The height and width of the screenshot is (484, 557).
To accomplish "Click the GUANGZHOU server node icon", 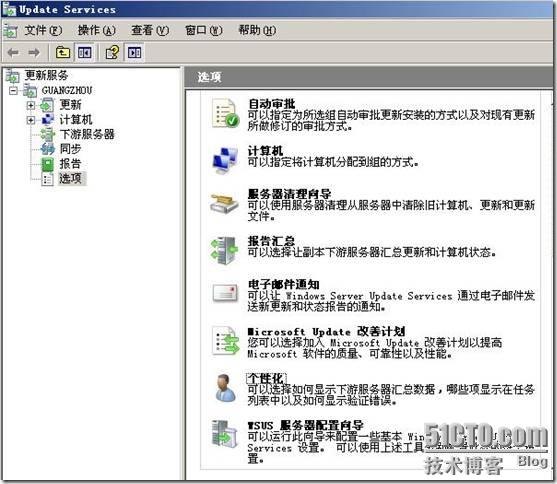I will (30, 91).
